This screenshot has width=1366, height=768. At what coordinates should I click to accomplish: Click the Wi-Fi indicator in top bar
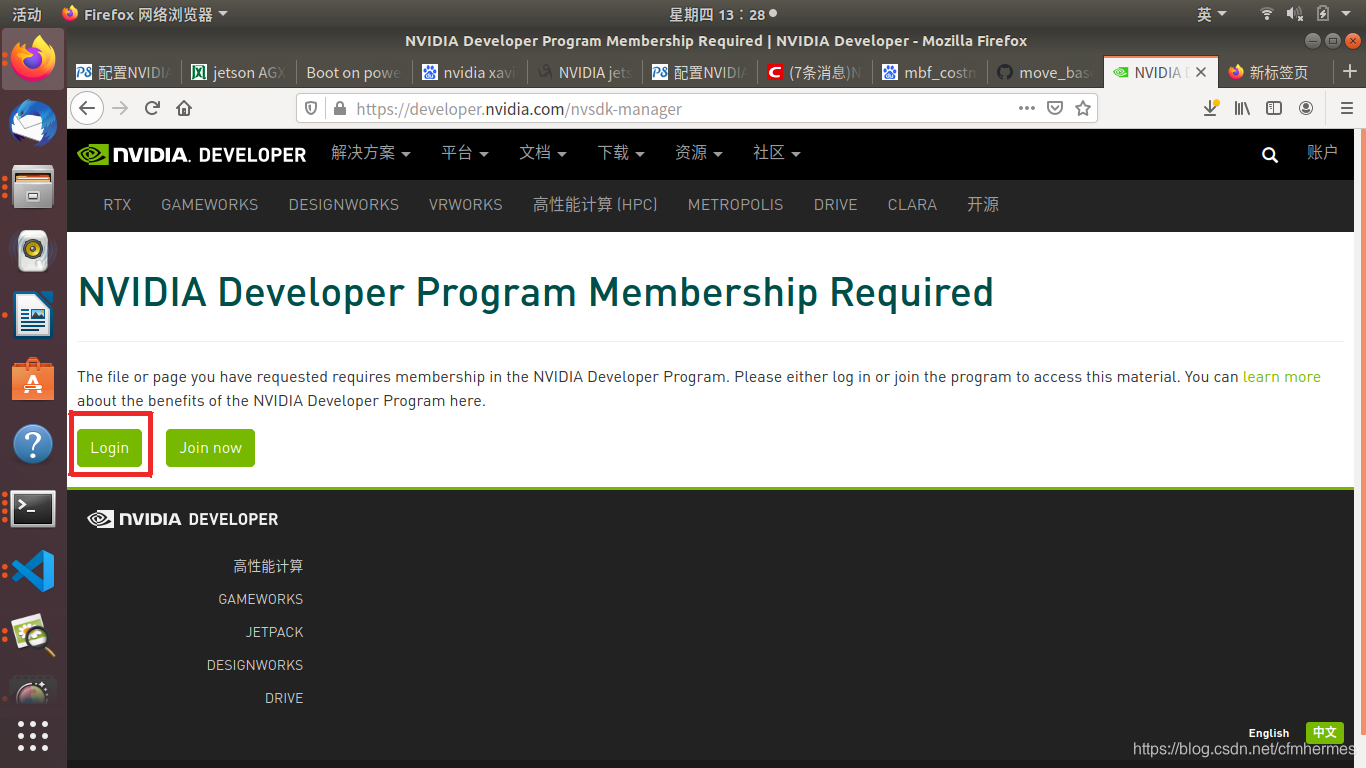pos(1267,14)
